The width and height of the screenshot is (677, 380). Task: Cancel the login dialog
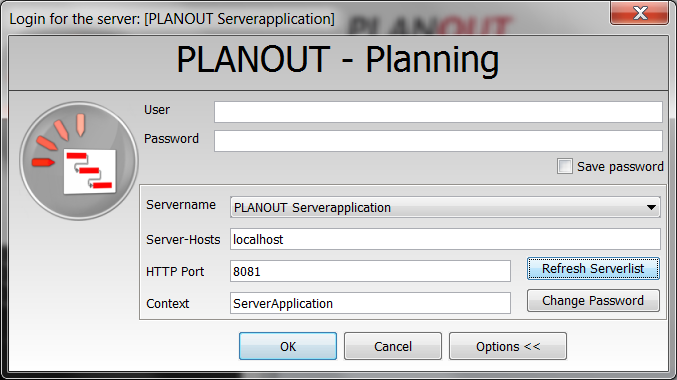tap(393, 346)
